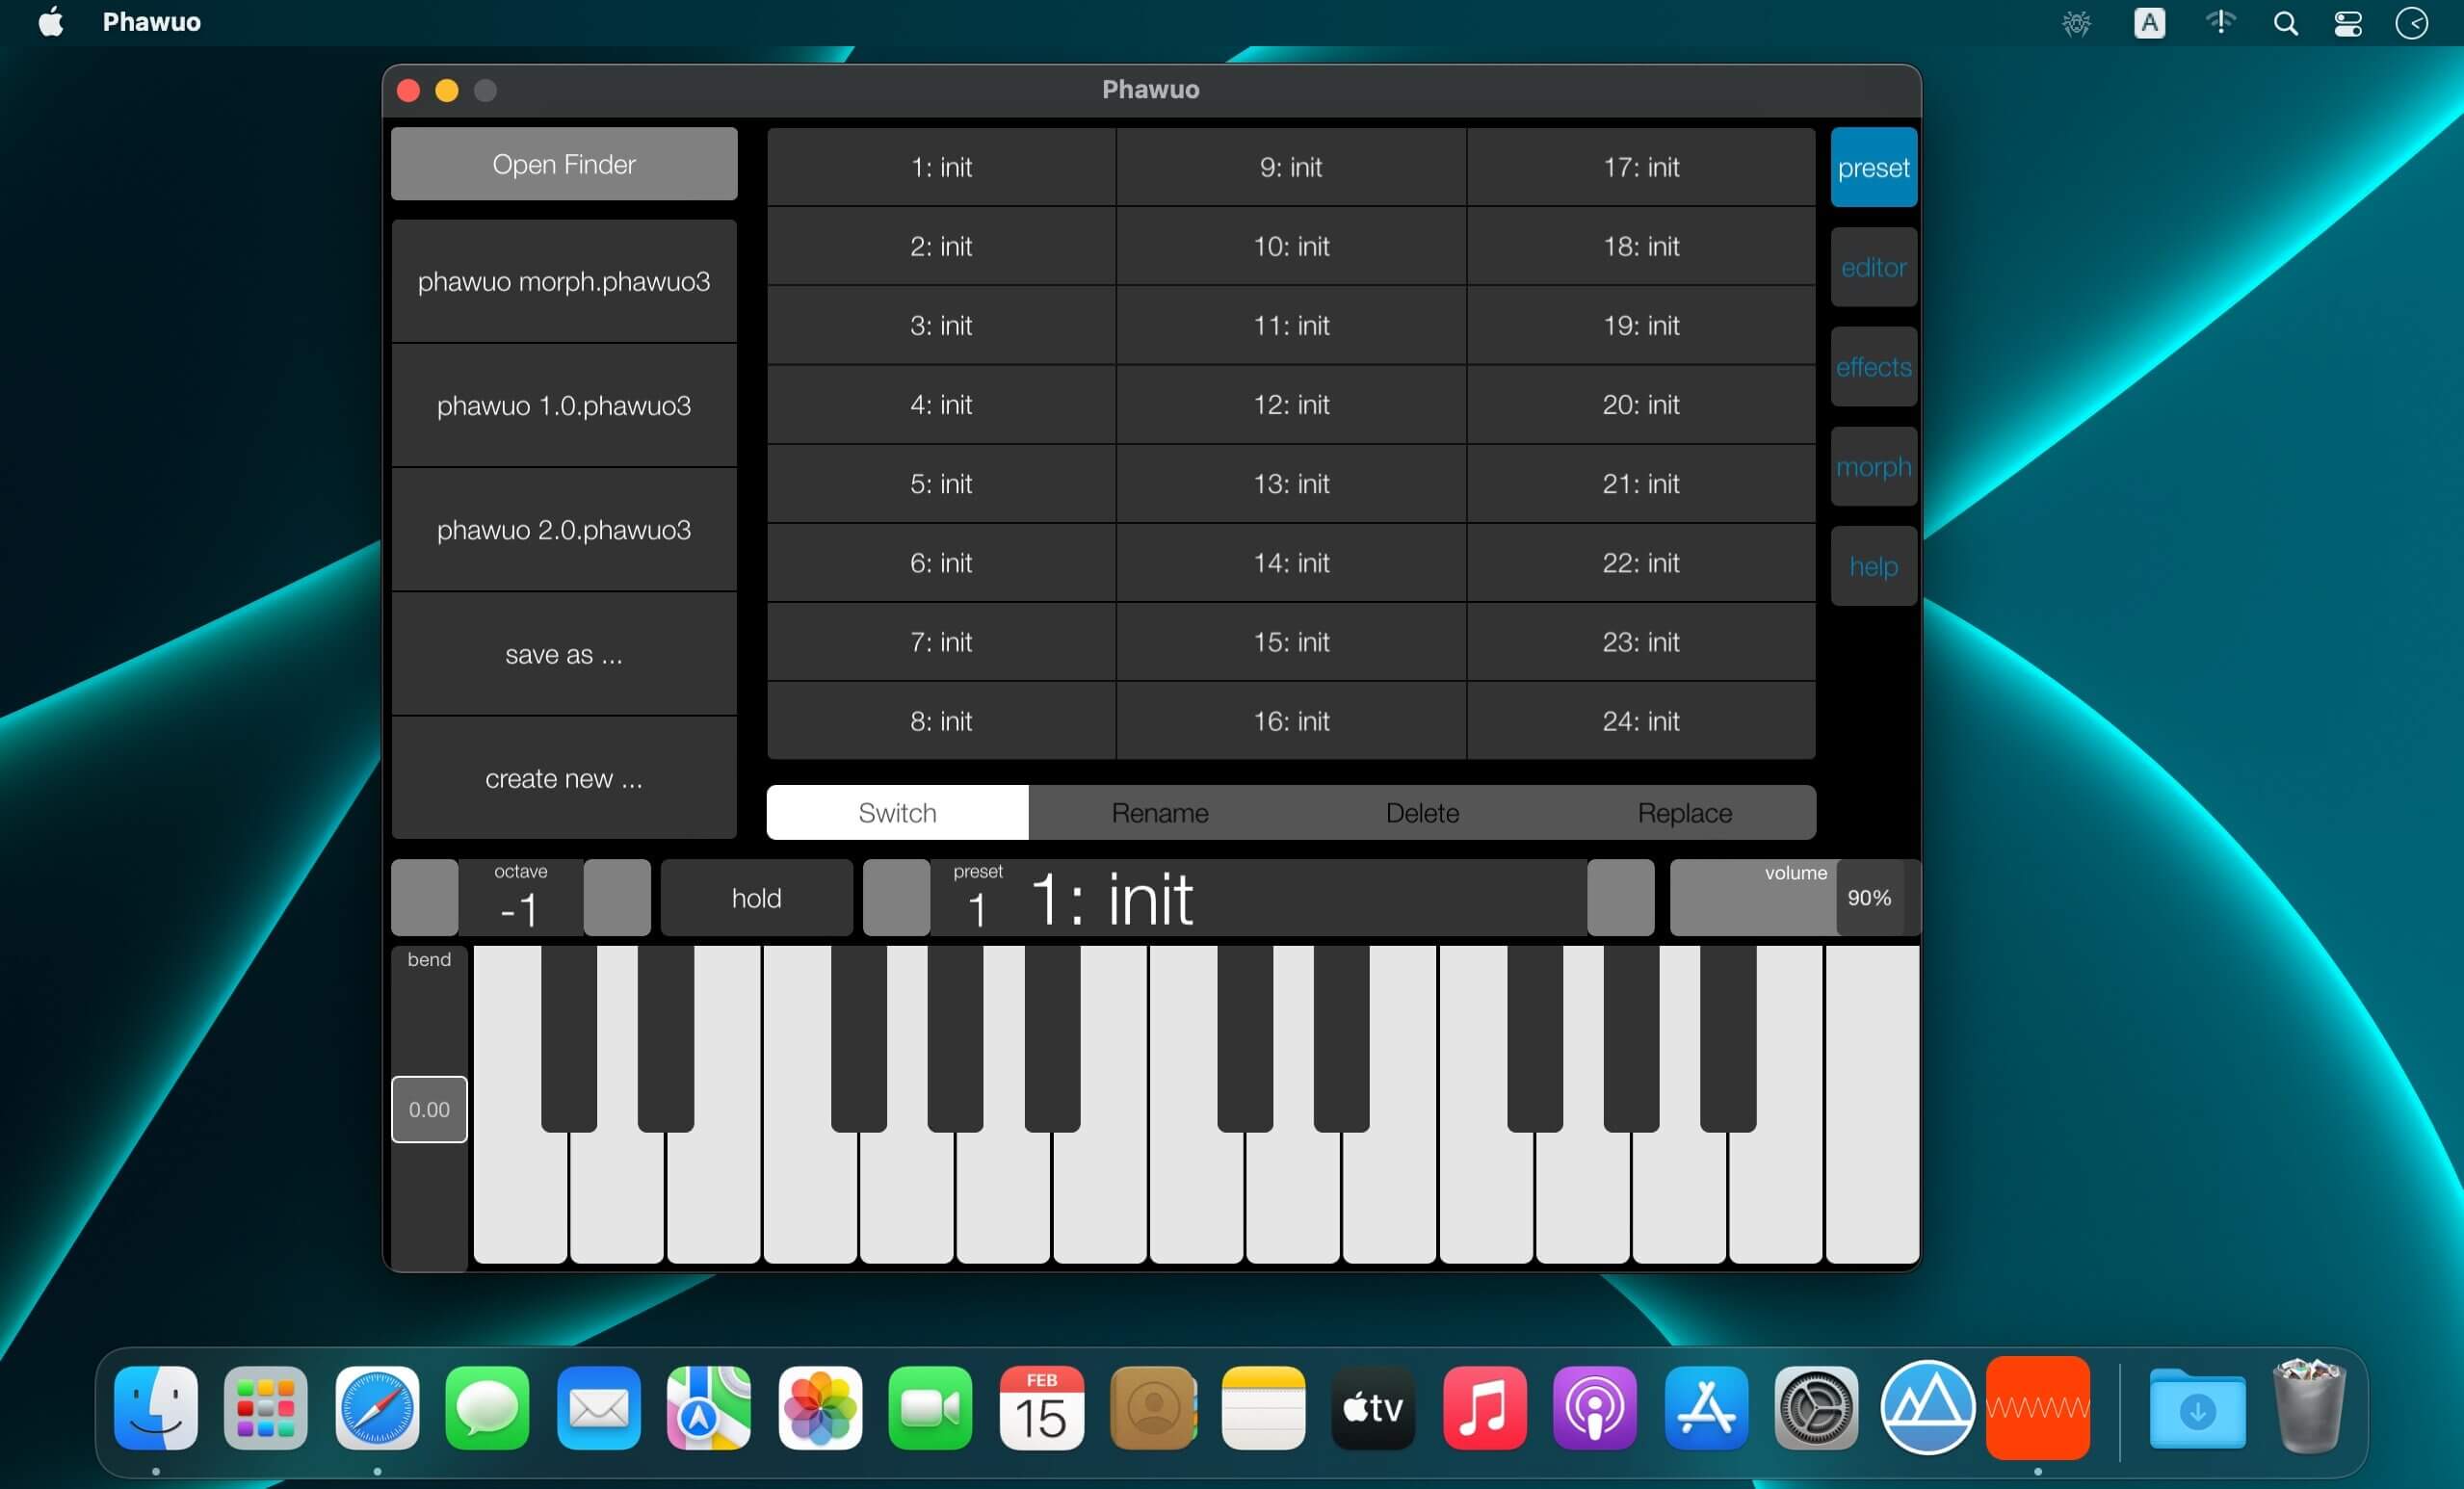Screen dimensions: 2464x1489
Task: Increase the octave with the right gray button
Action: (x=617, y=898)
